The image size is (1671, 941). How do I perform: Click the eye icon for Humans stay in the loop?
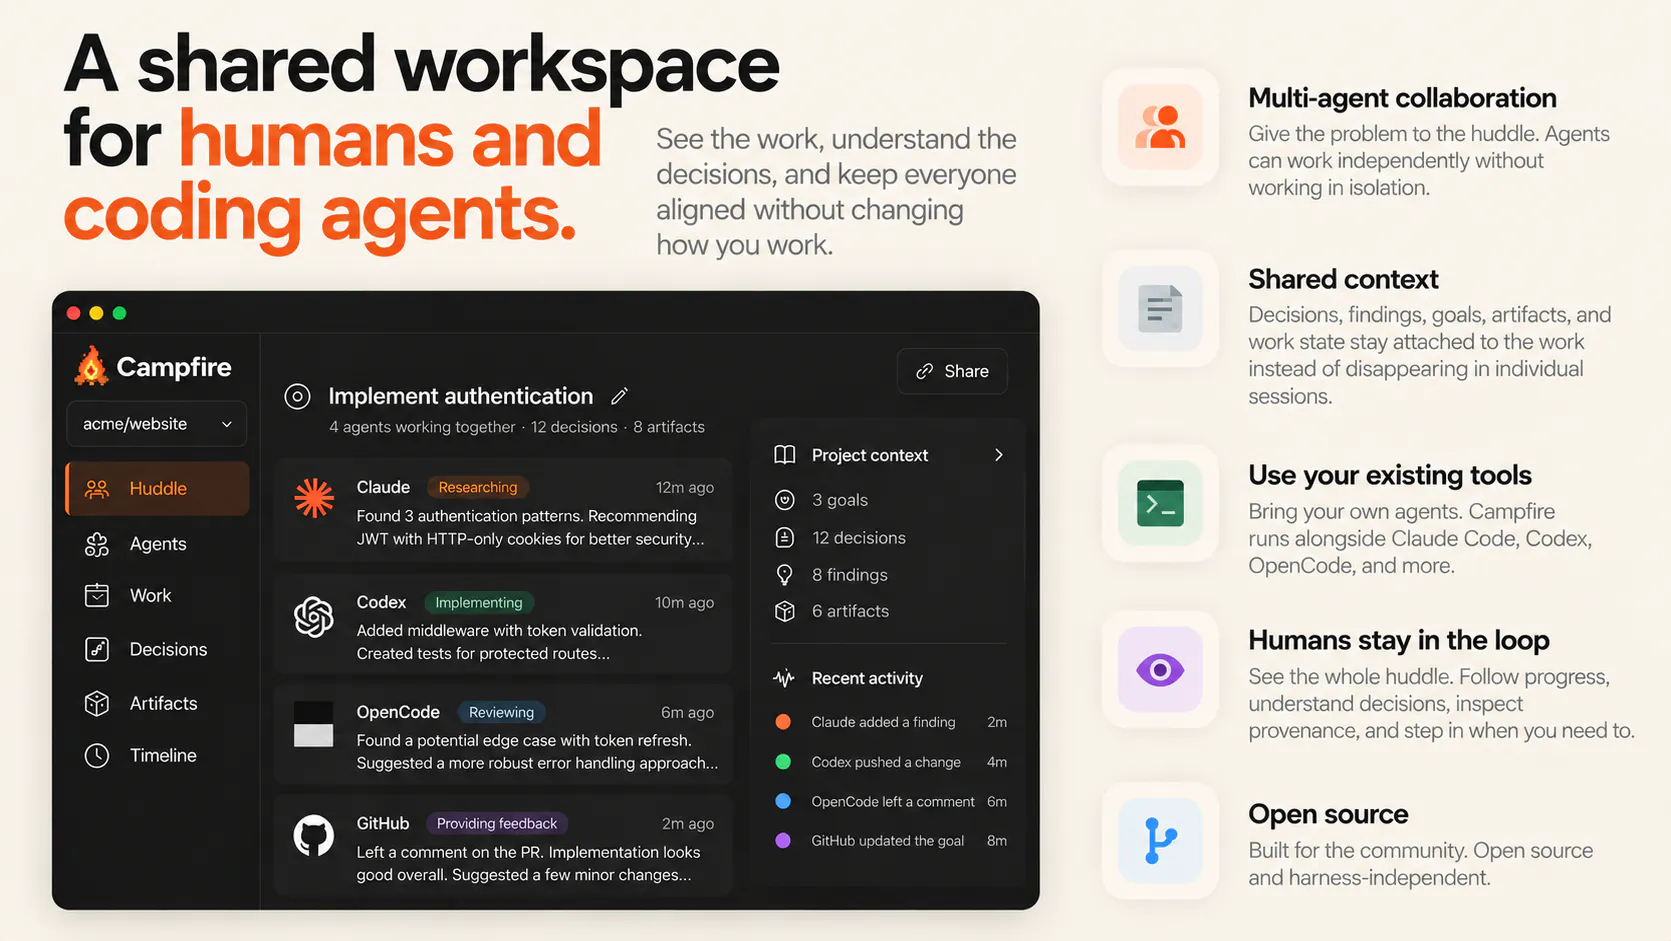click(1160, 670)
